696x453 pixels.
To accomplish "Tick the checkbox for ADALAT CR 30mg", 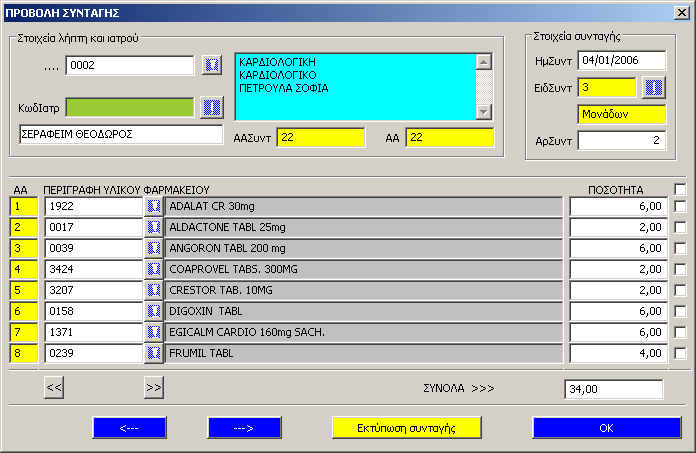I will (x=680, y=206).
